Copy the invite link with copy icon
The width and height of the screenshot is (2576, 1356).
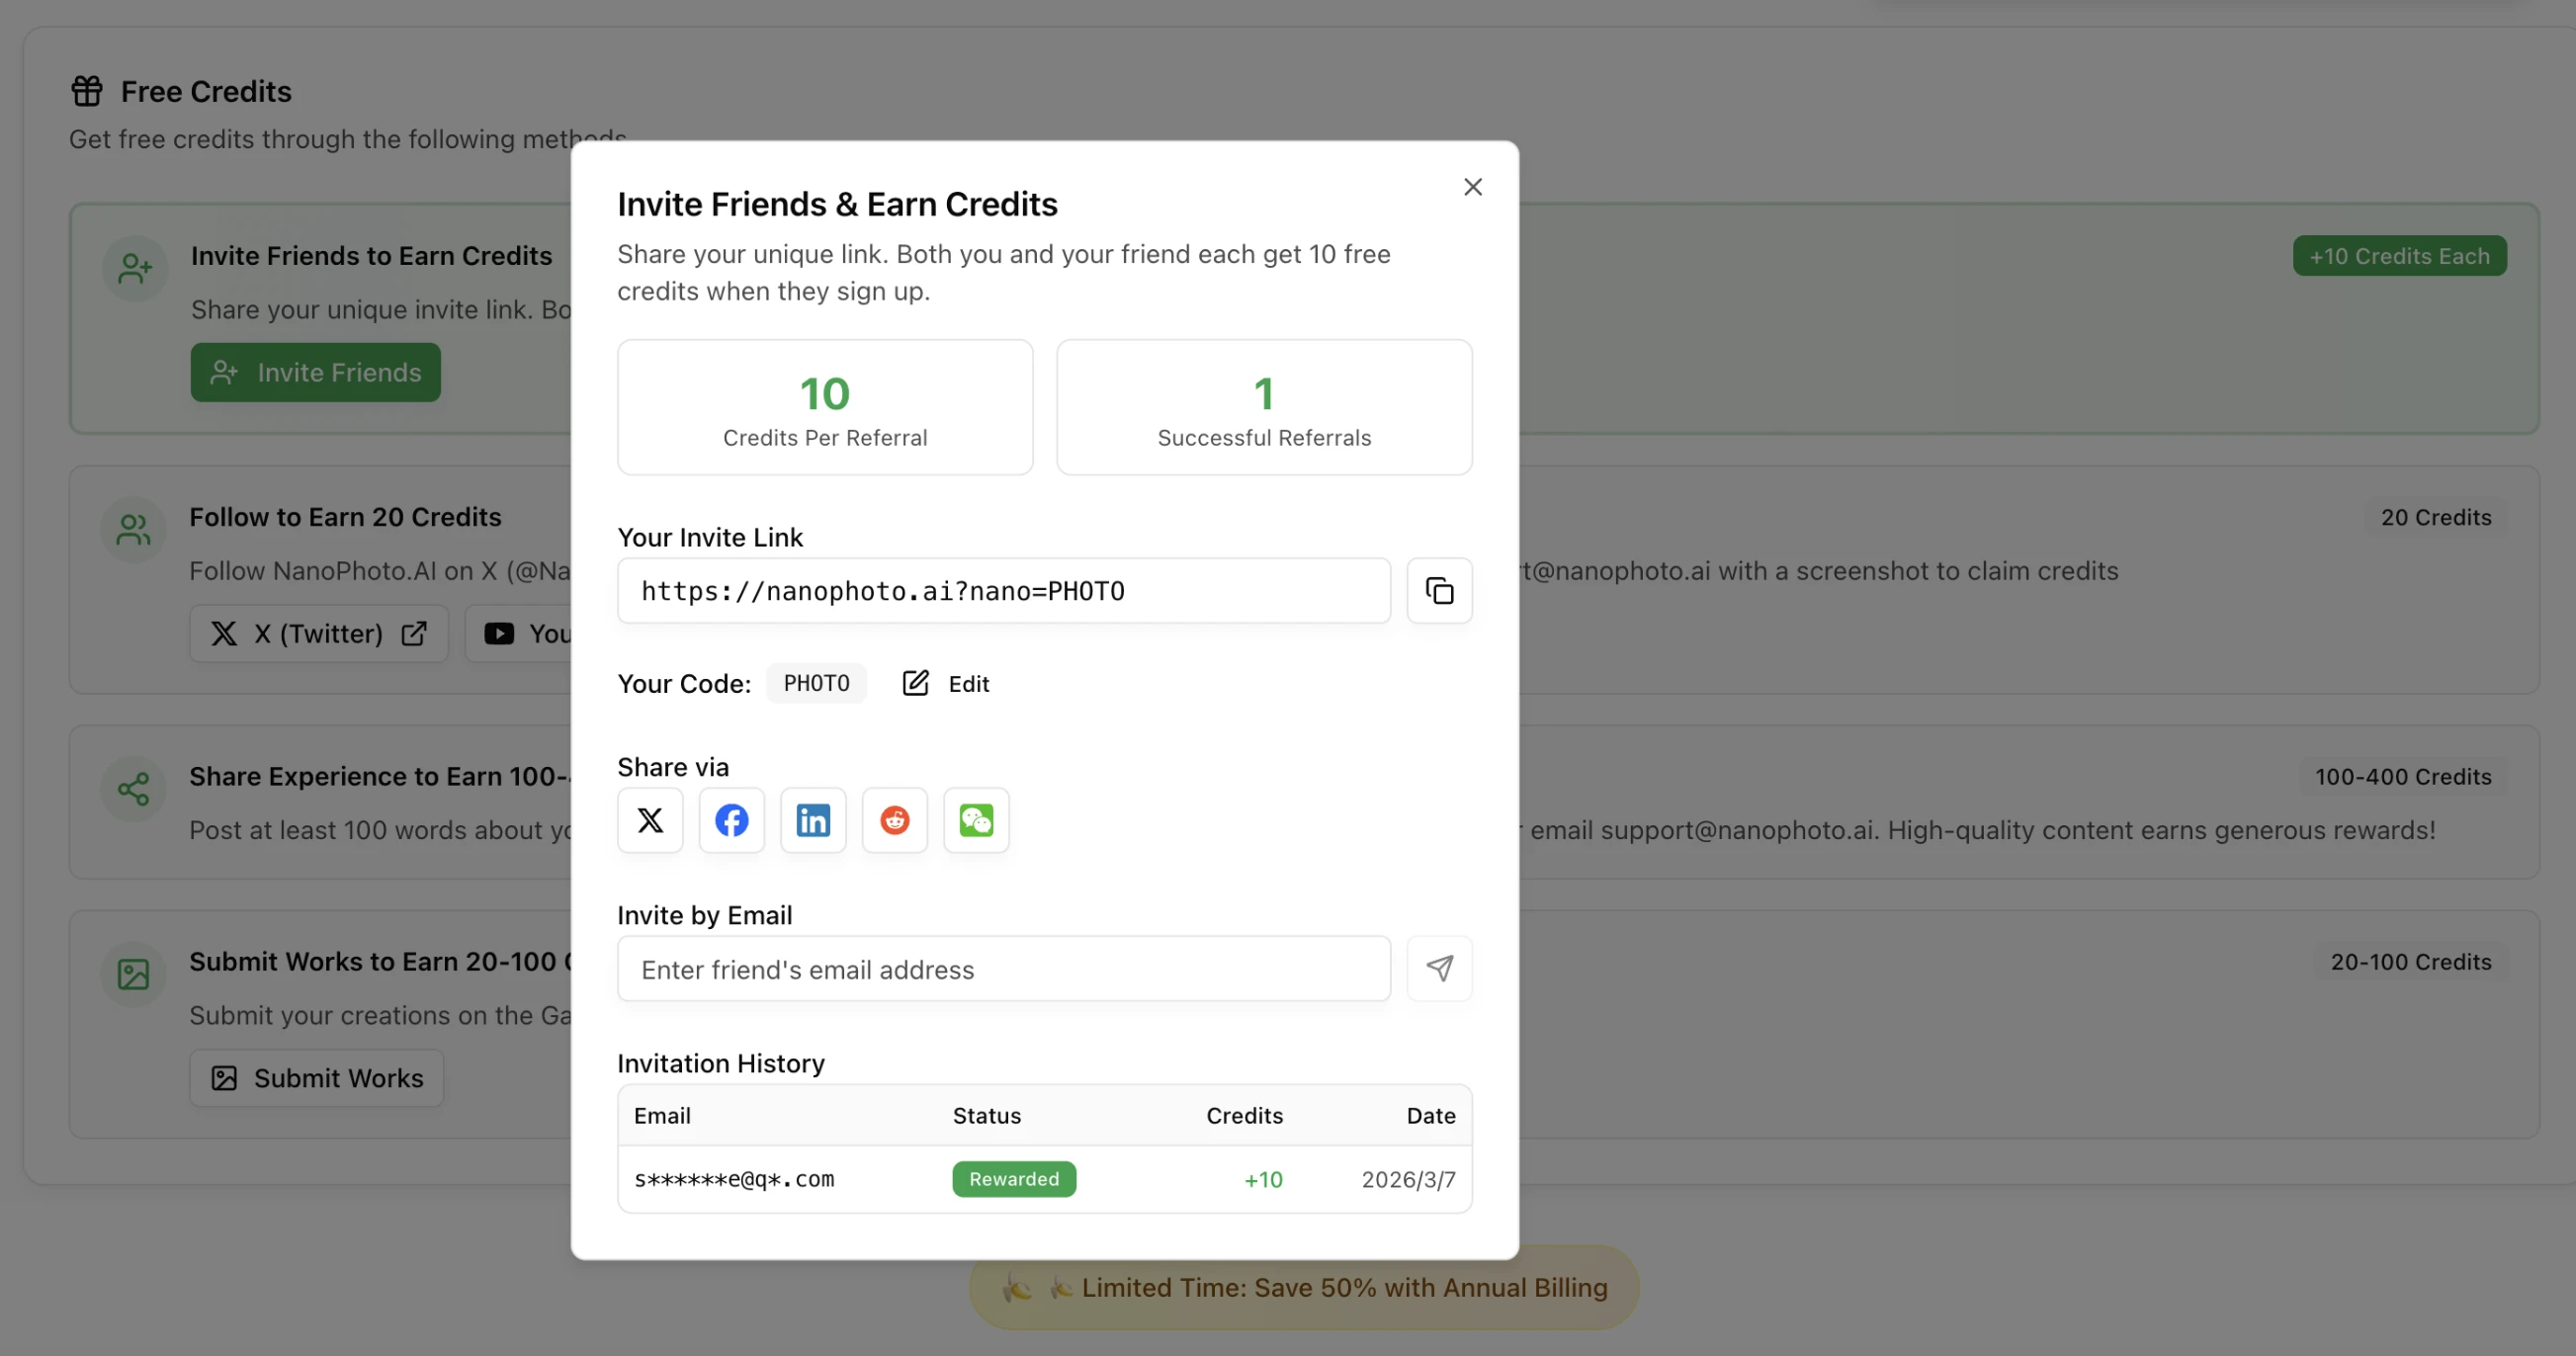point(1438,590)
